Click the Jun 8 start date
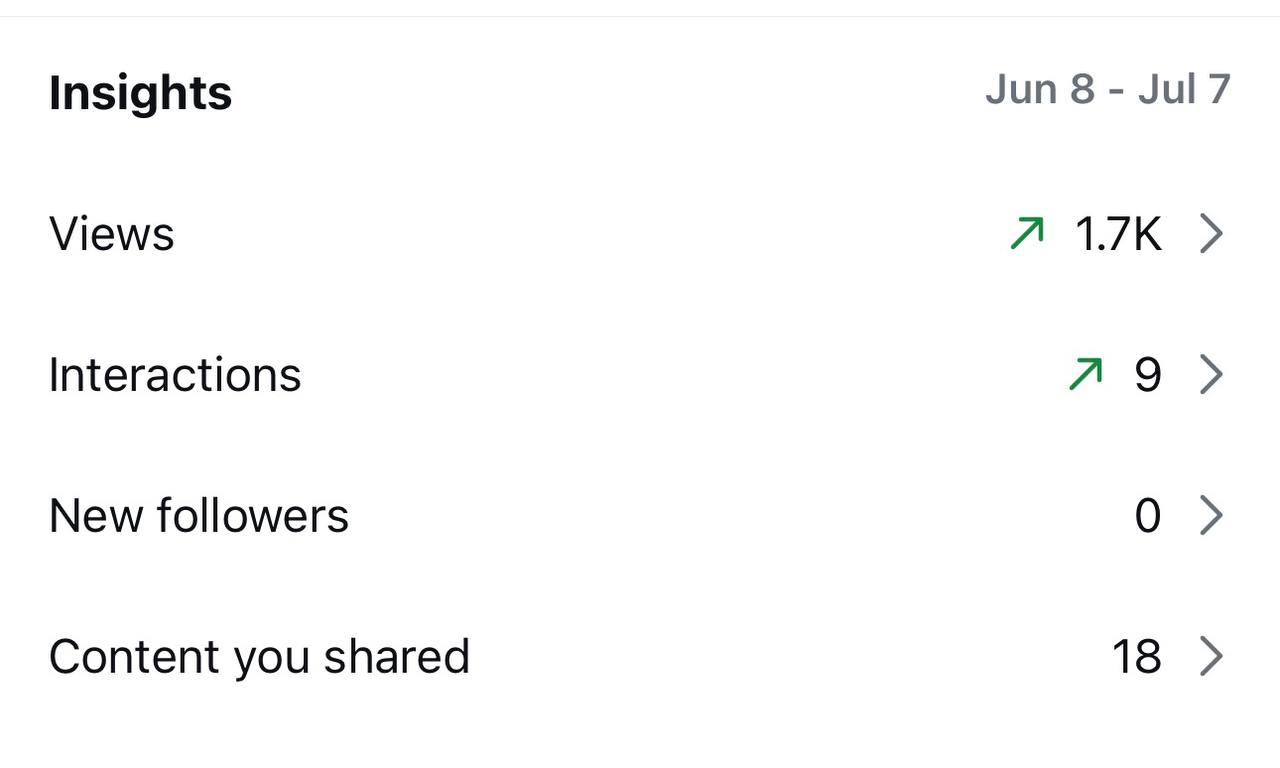1280x768 pixels. (1040, 90)
